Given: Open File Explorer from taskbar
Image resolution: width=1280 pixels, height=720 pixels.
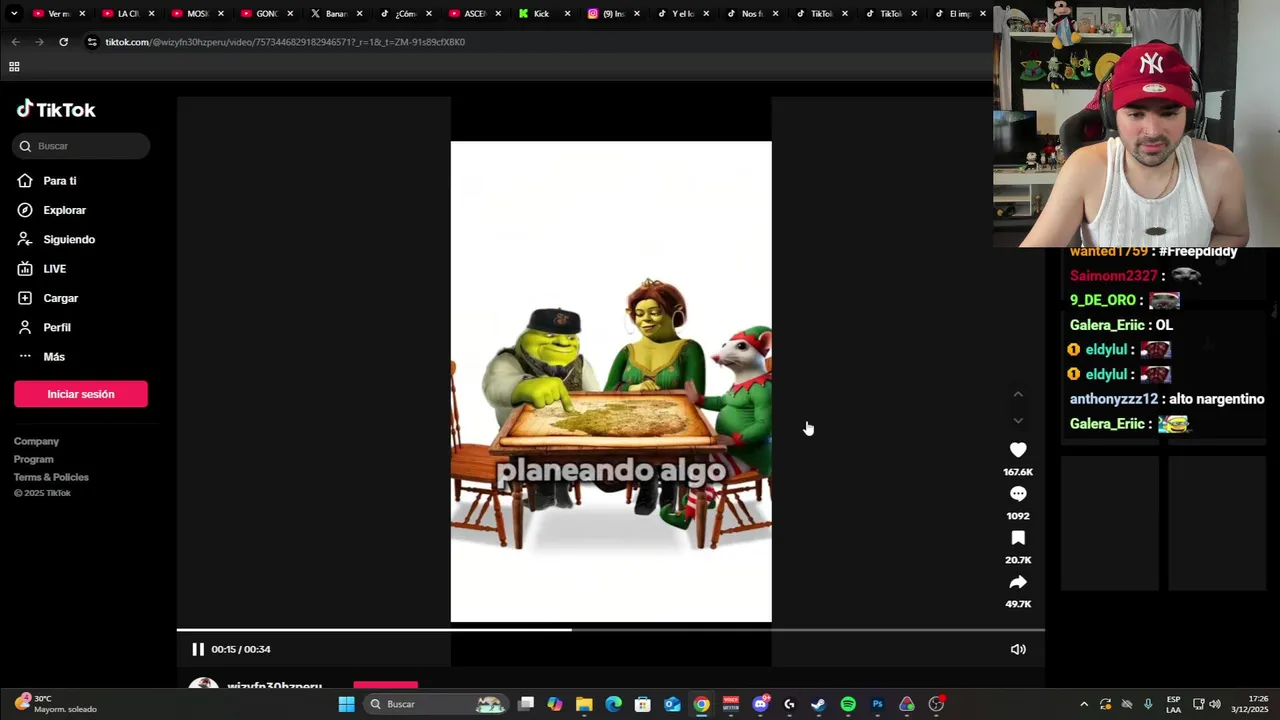Looking at the screenshot, I should coord(584,704).
